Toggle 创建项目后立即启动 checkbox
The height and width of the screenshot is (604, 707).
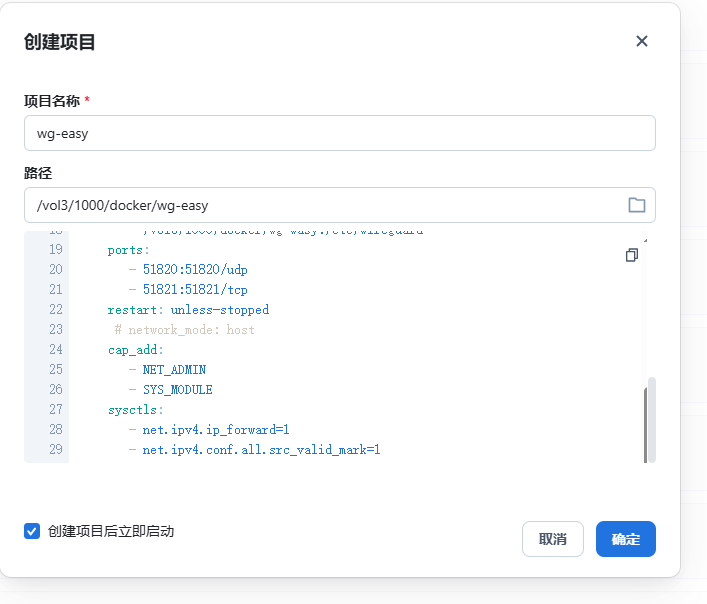[32, 531]
